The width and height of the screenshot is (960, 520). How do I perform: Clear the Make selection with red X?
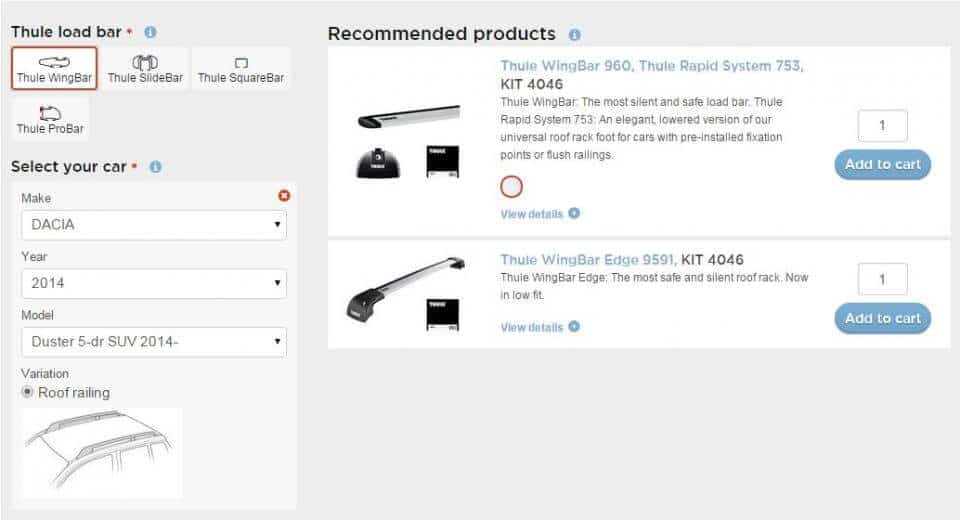283,197
